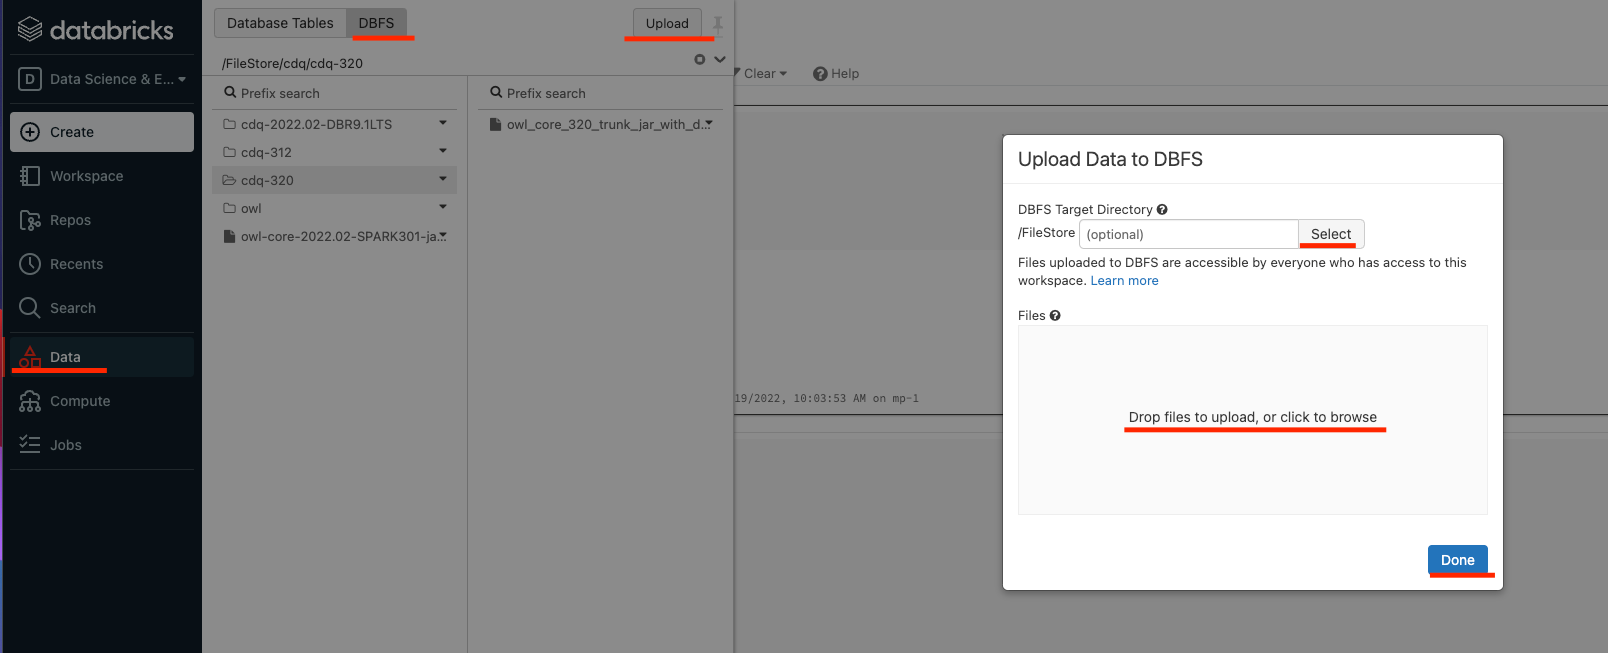
Task: Click the folder icon of cdq-312
Action: point(229,152)
